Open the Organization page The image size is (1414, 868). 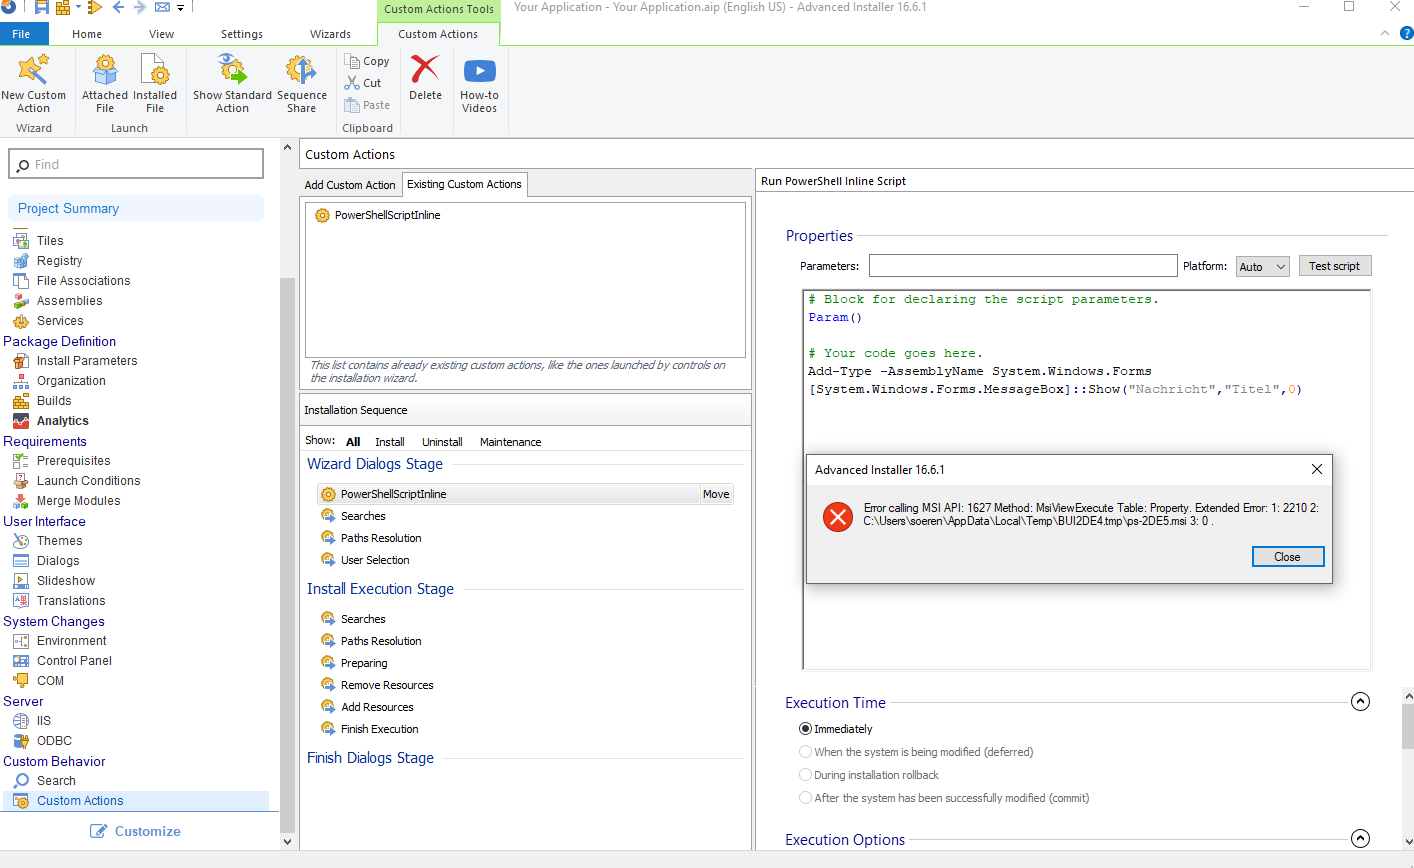[71, 381]
